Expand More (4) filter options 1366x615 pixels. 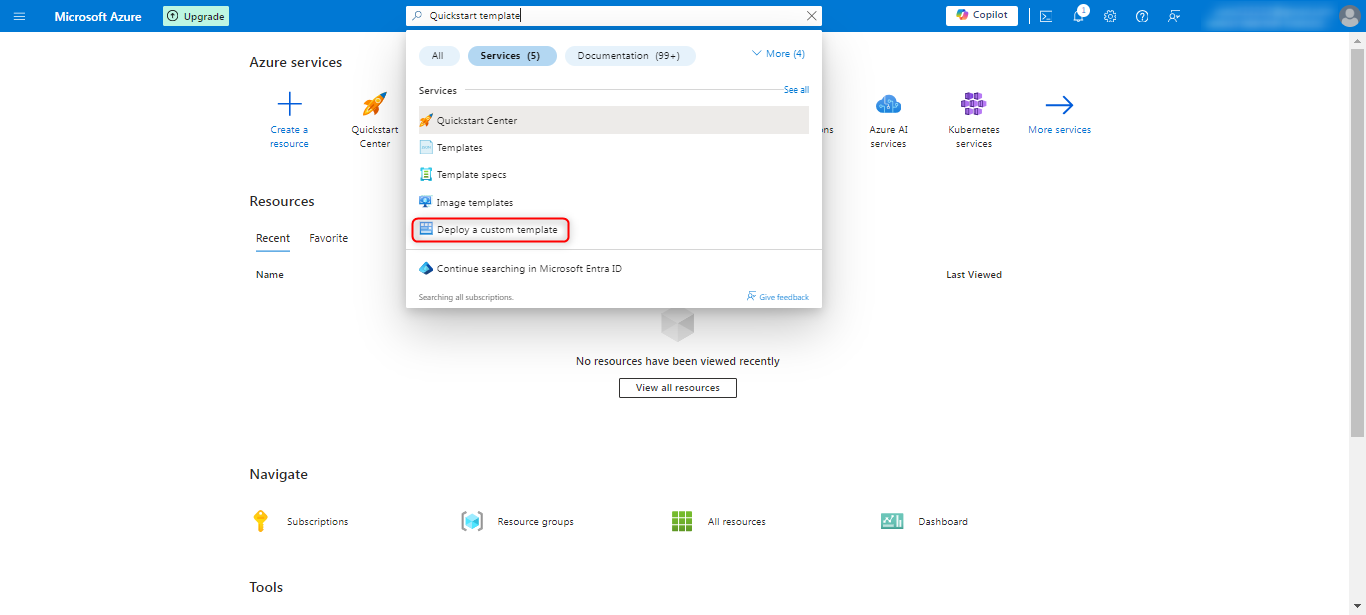(778, 54)
